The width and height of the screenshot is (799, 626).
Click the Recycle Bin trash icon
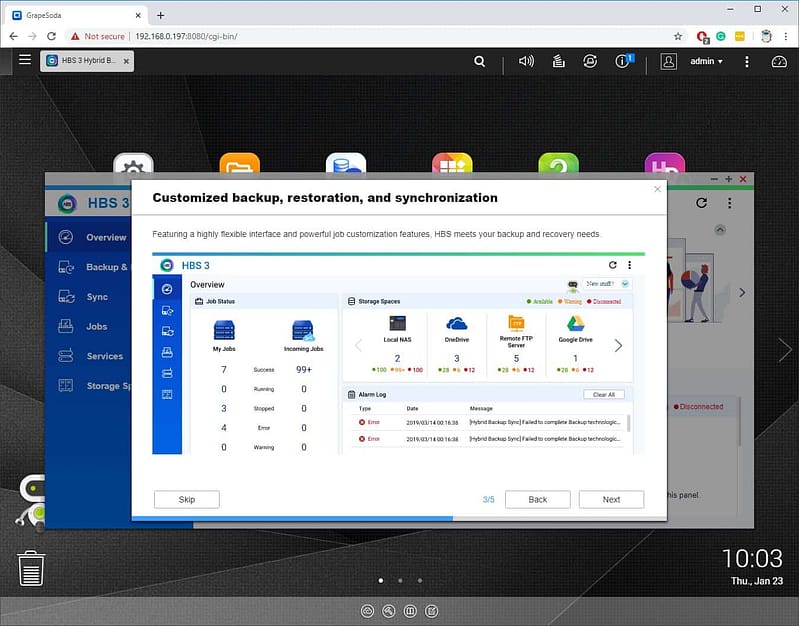[x=31, y=568]
